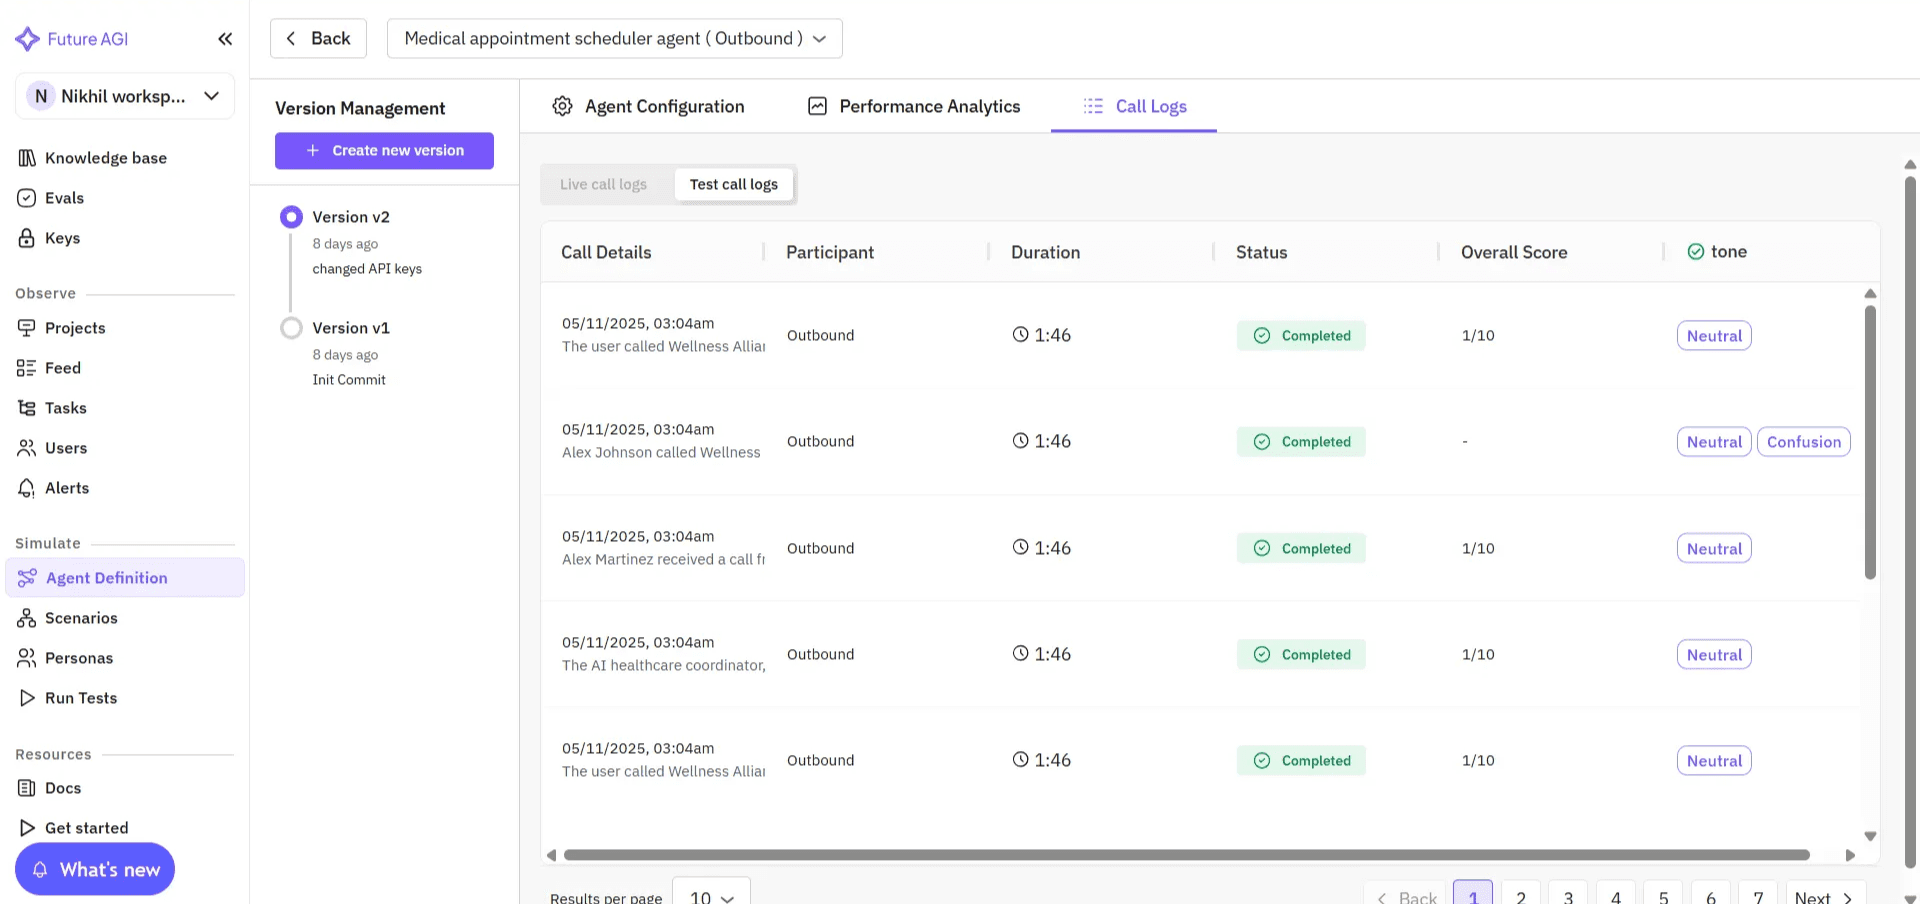
Task: Open Docs under Resources
Action: (63, 788)
